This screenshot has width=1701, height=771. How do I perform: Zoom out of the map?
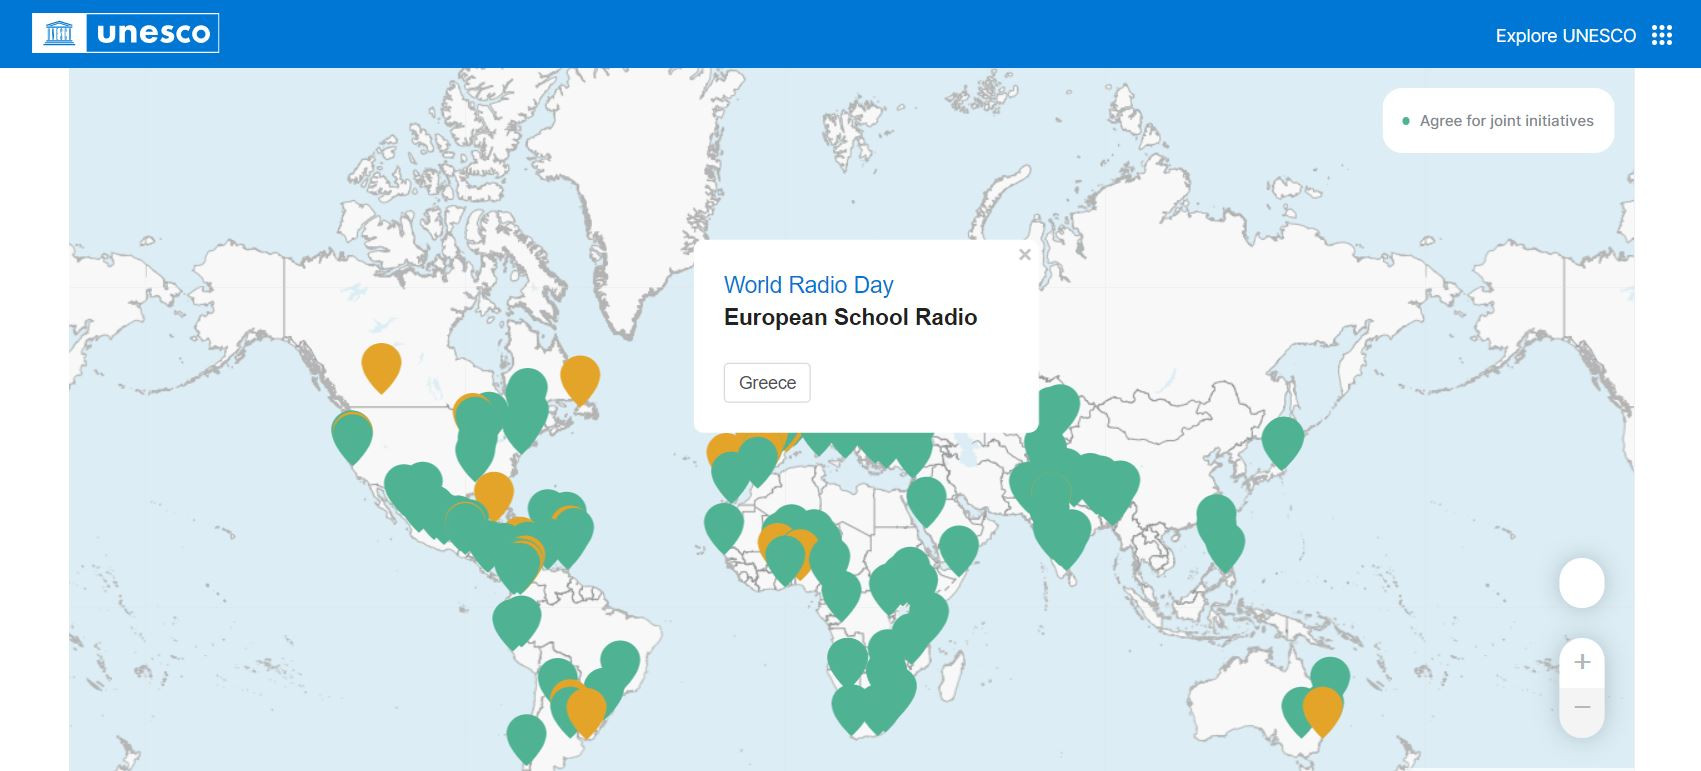click(x=1581, y=708)
